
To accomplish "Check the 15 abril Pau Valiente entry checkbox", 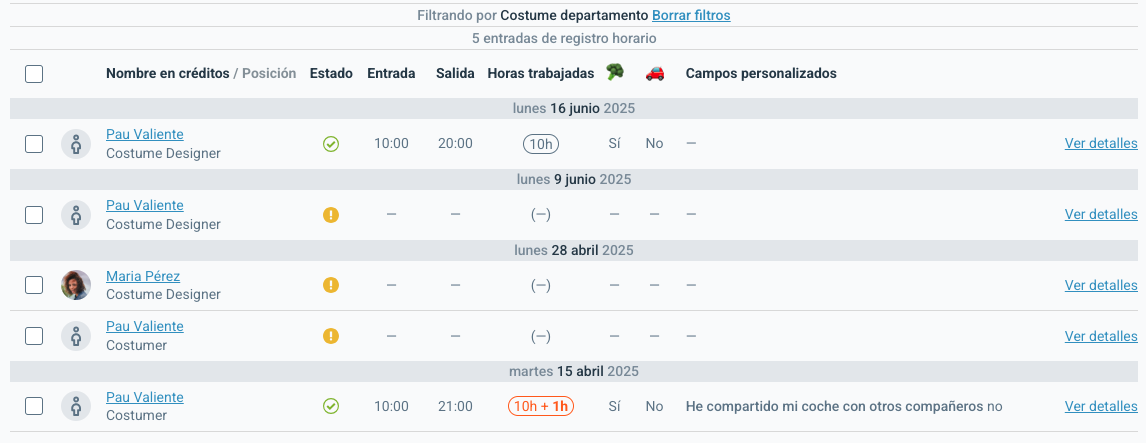I will [34, 406].
